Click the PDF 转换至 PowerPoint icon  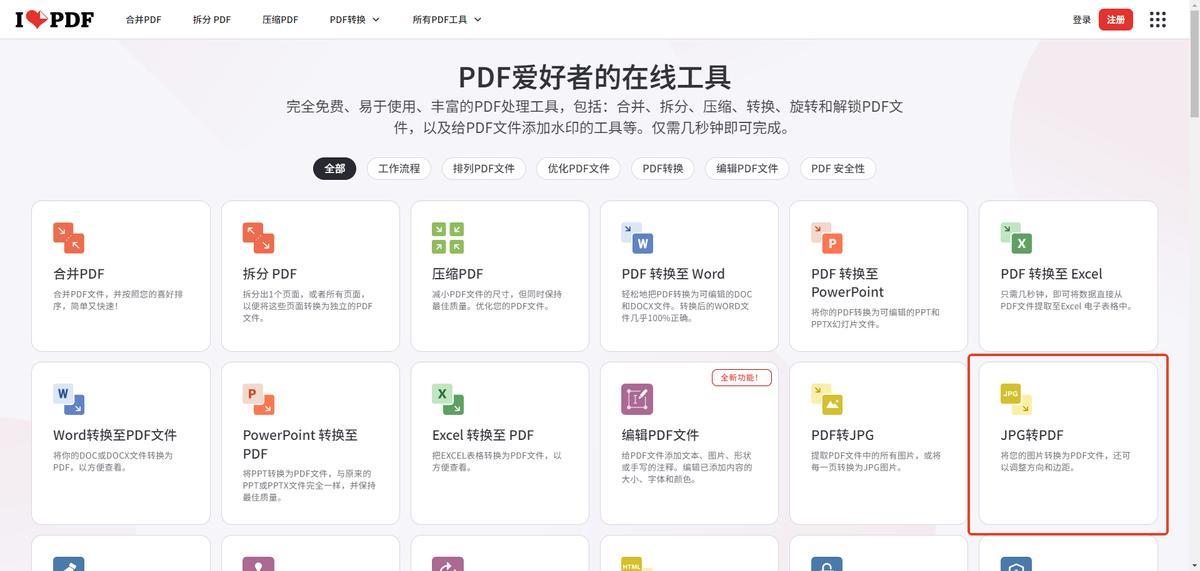(826, 238)
